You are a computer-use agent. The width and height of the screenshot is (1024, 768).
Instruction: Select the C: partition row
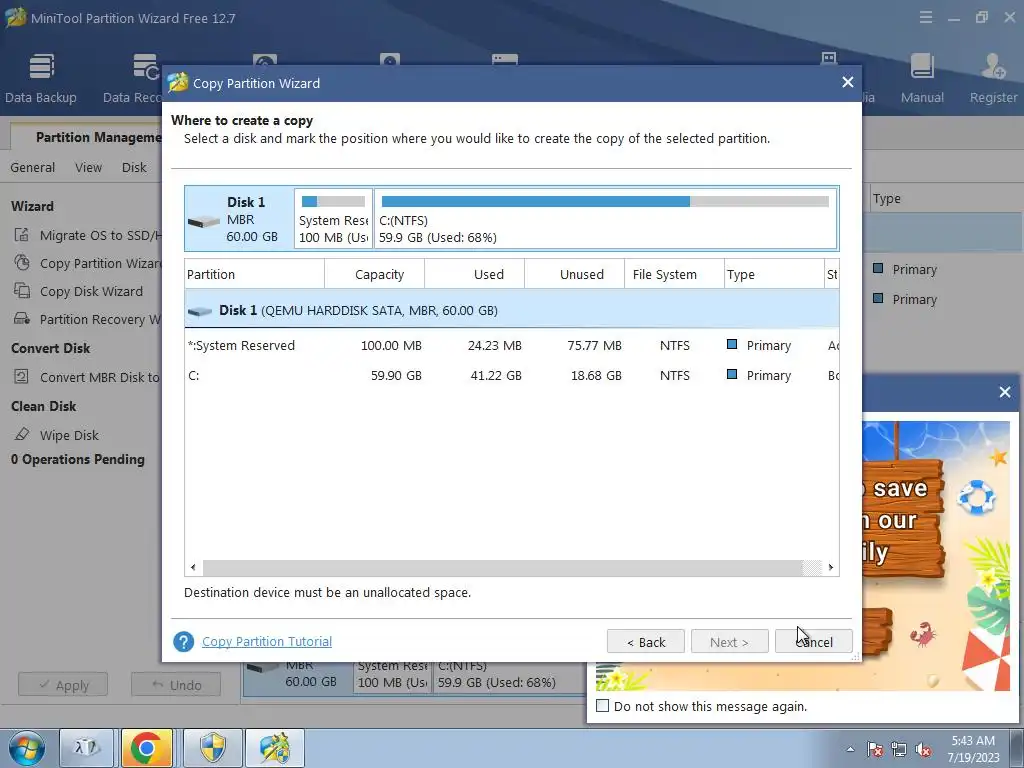tap(511, 376)
